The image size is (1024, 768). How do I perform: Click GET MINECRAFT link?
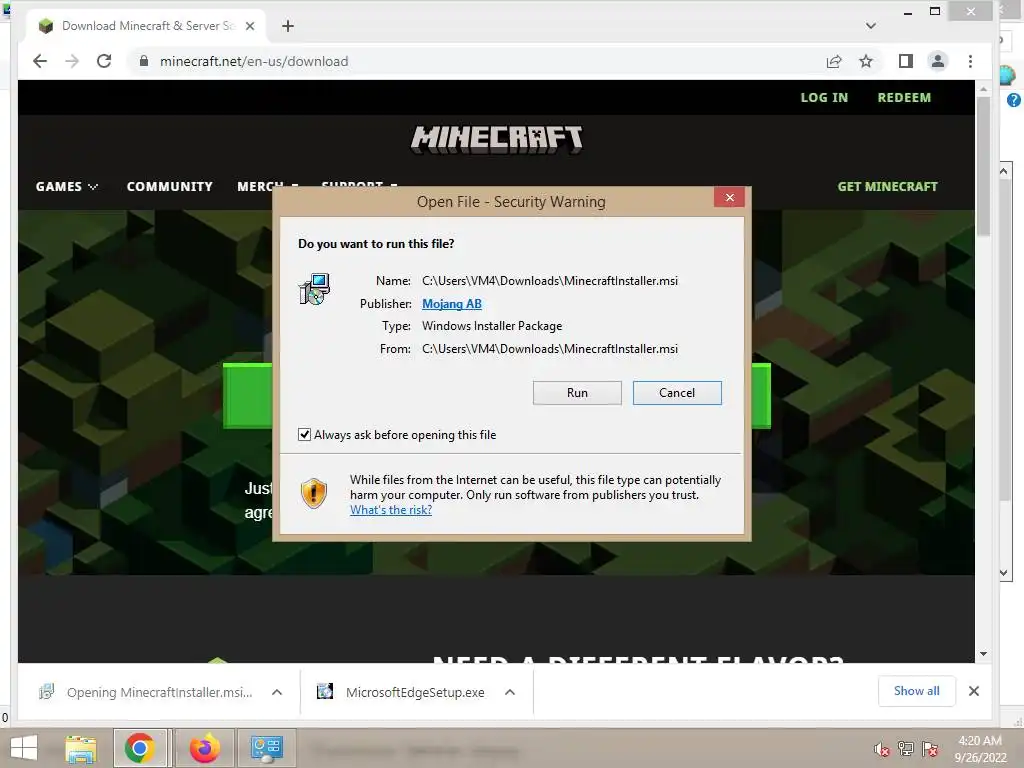[x=888, y=187]
